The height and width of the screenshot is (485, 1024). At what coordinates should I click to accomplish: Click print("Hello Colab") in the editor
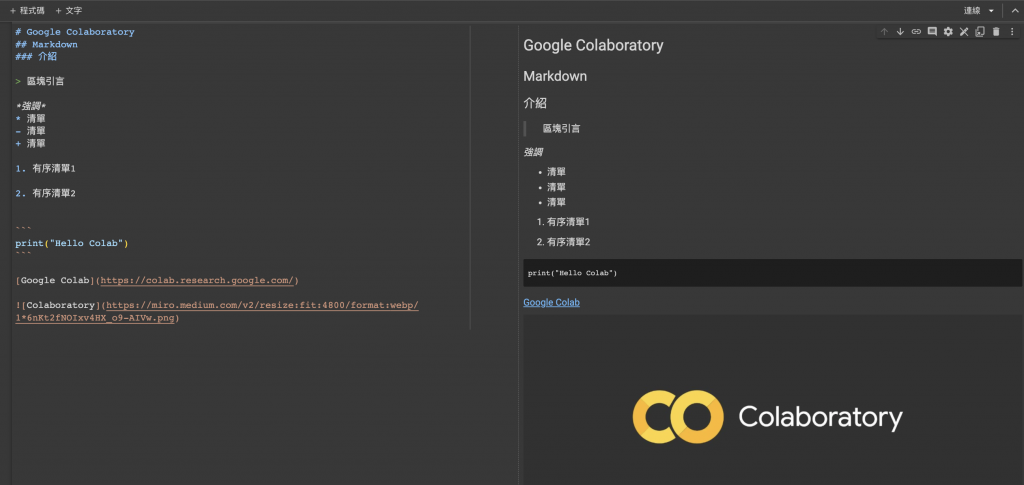pyautogui.click(x=72, y=243)
